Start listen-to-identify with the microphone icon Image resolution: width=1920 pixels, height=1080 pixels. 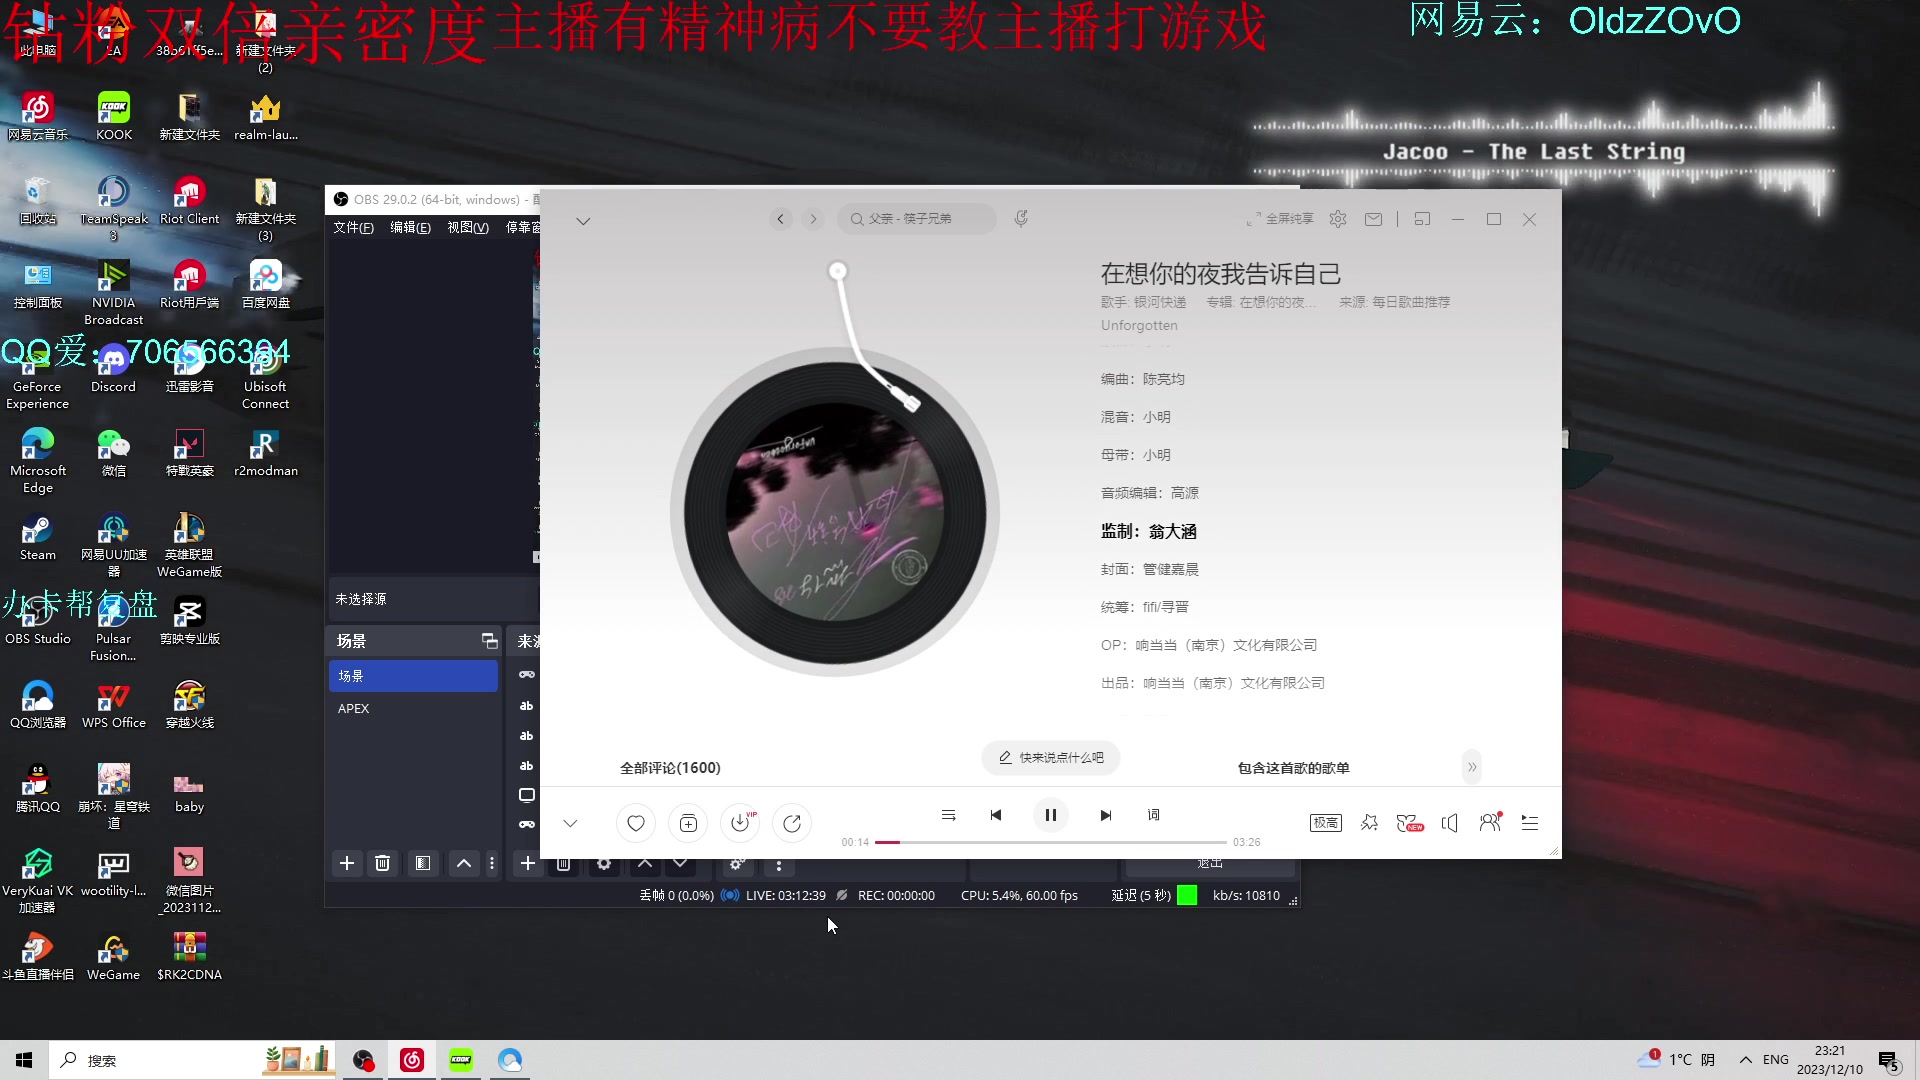point(1021,218)
